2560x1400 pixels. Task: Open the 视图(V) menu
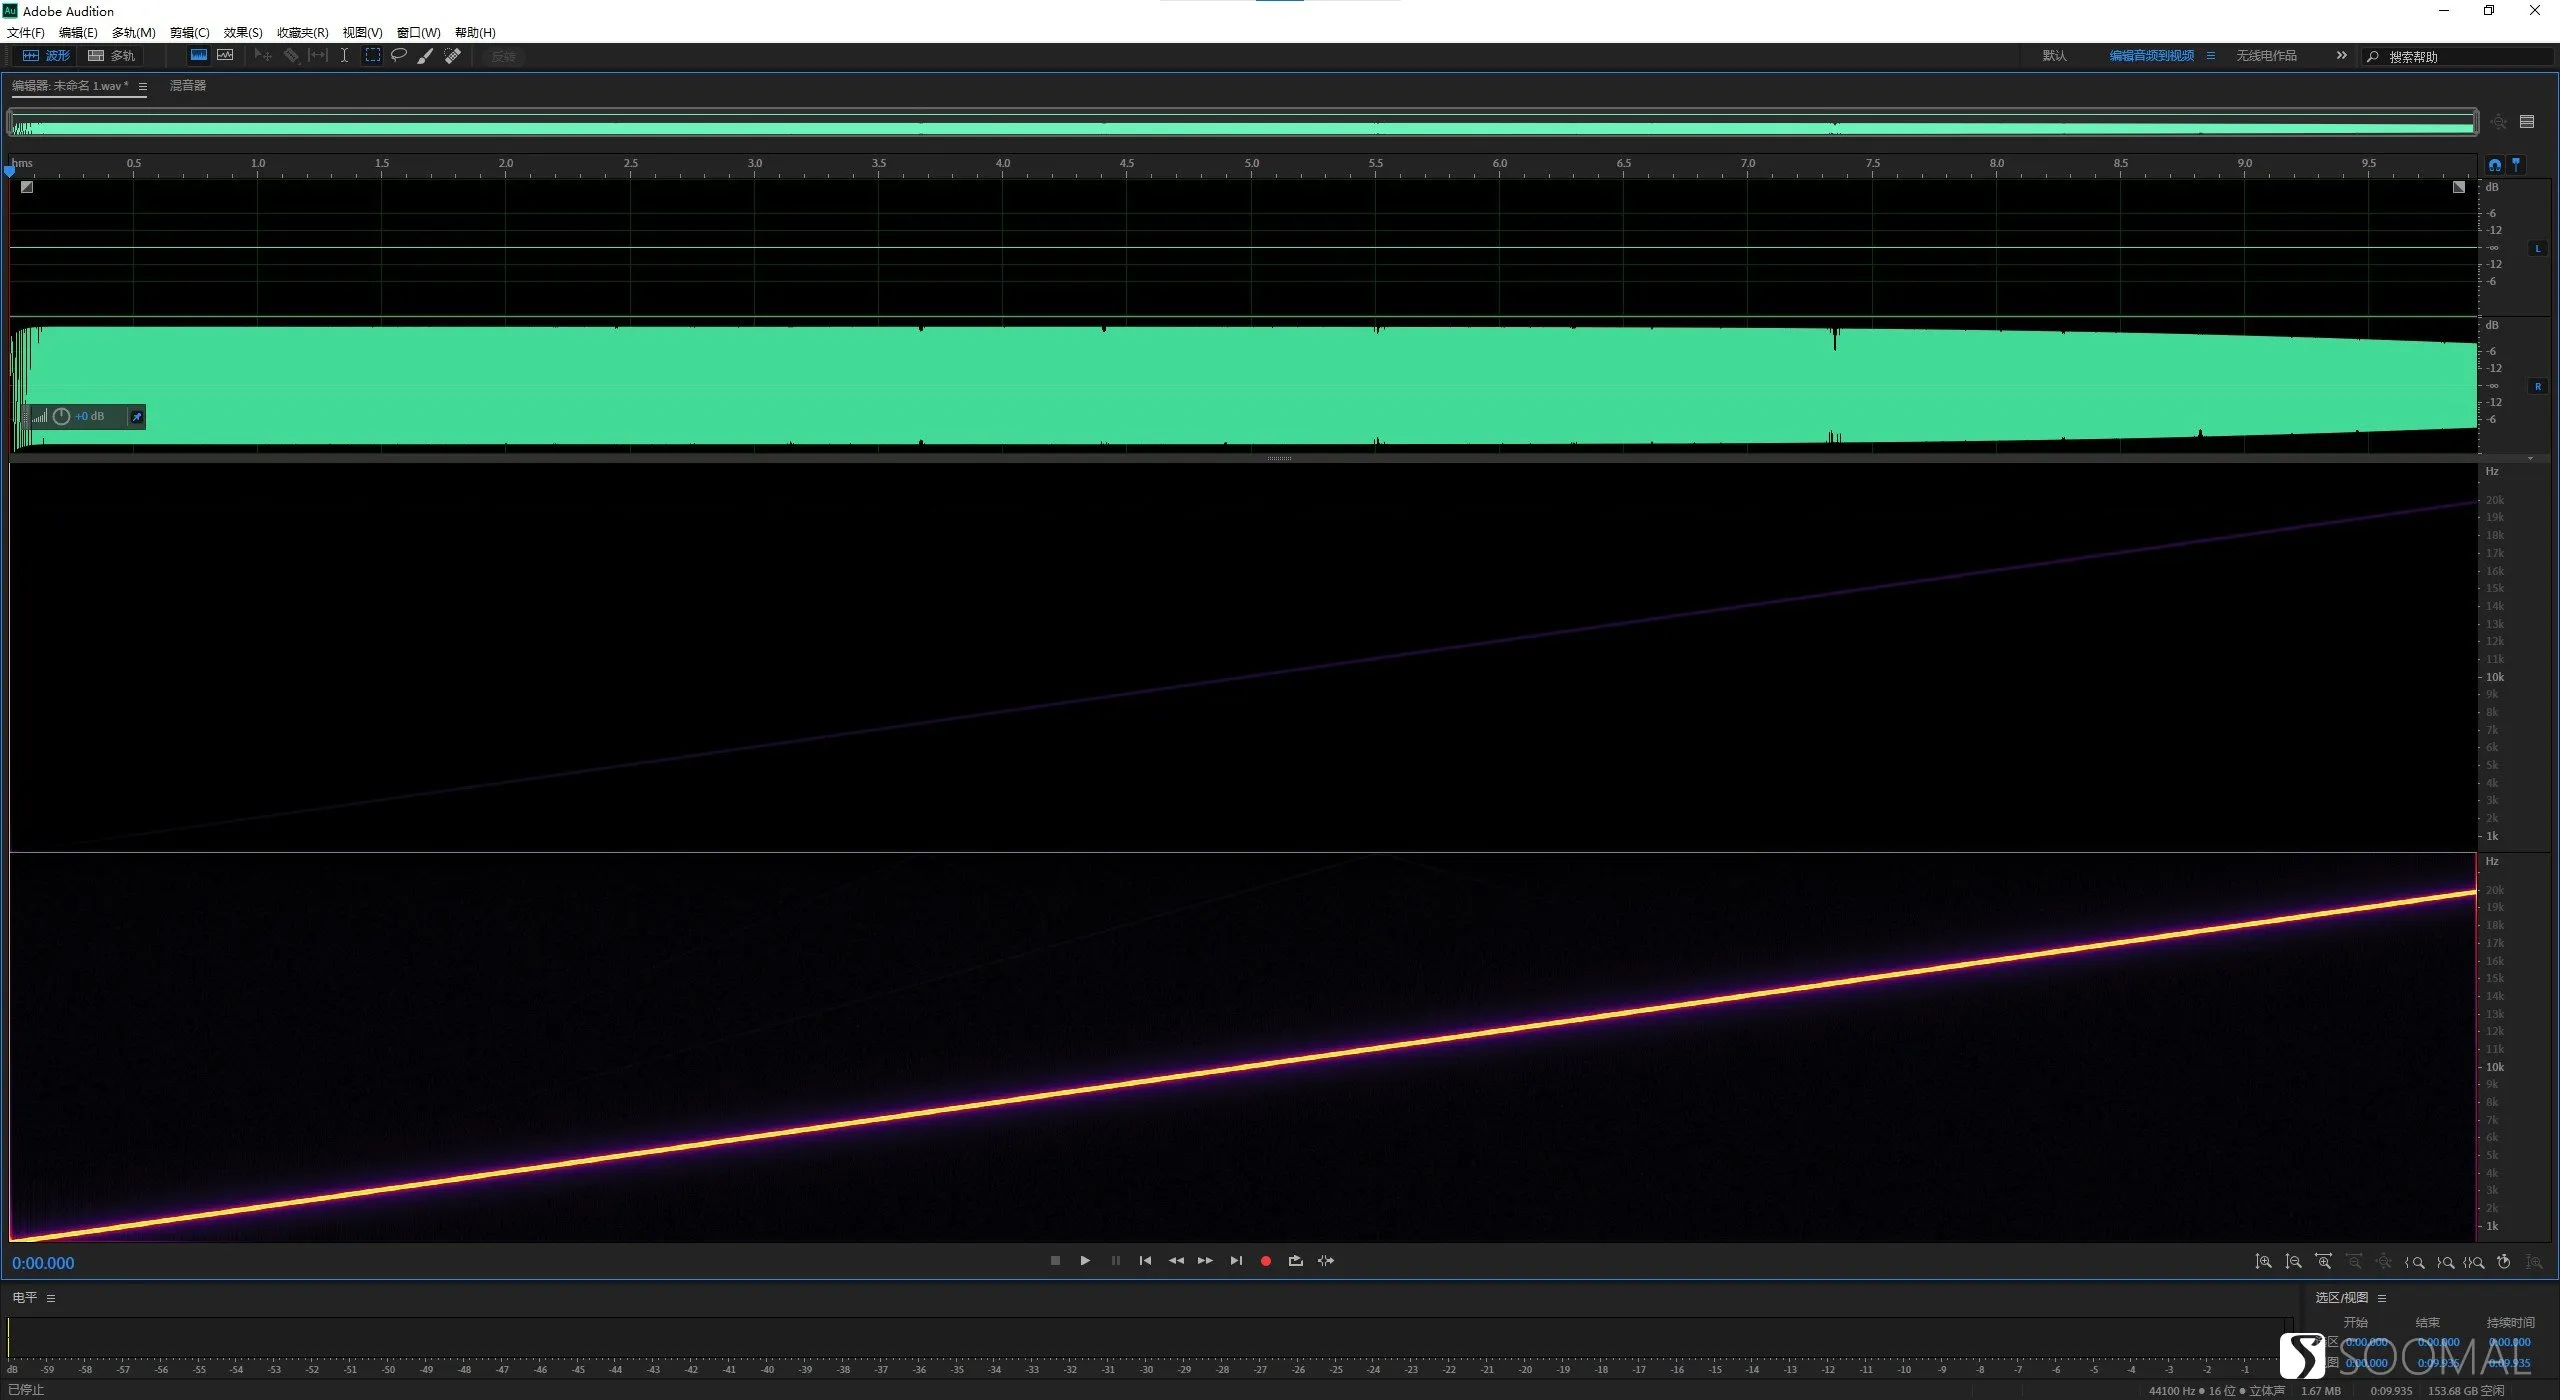tap(362, 33)
